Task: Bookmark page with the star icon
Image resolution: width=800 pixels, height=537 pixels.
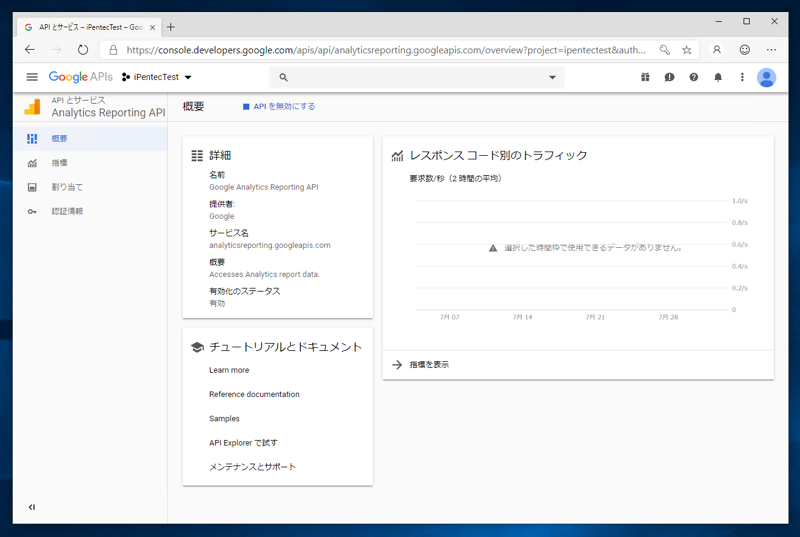Action: [687, 50]
